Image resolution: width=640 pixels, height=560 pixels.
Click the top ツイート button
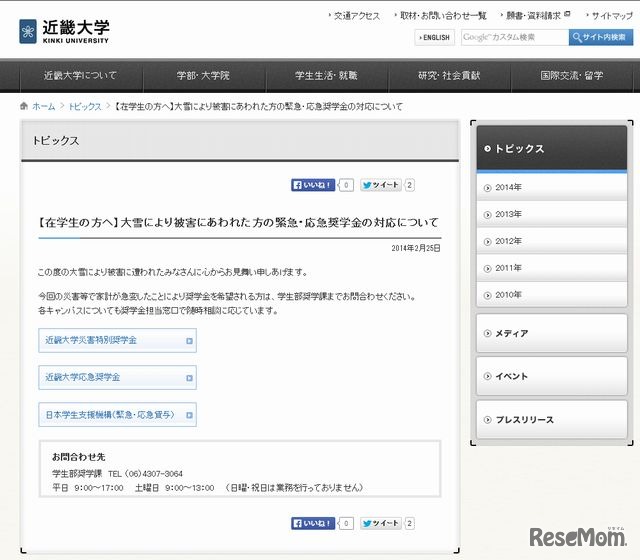click(380, 185)
